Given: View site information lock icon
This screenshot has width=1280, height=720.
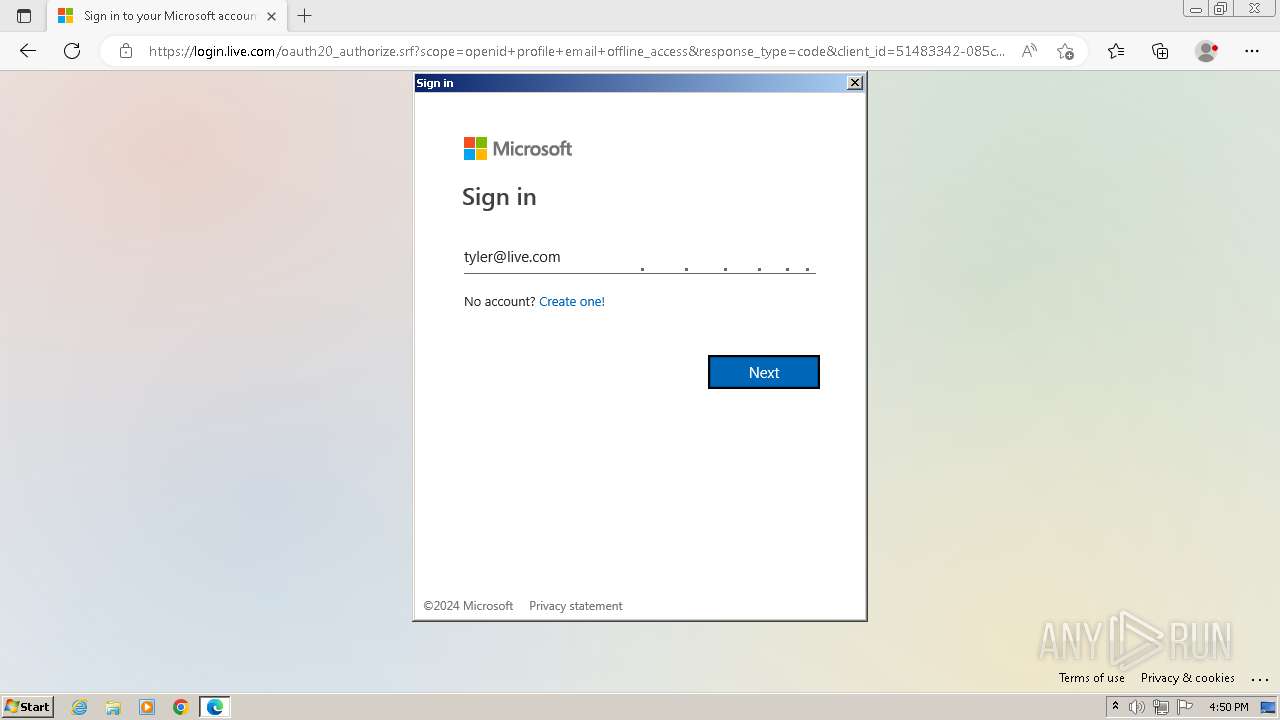Looking at the screenshot, I should coord(126,51).
